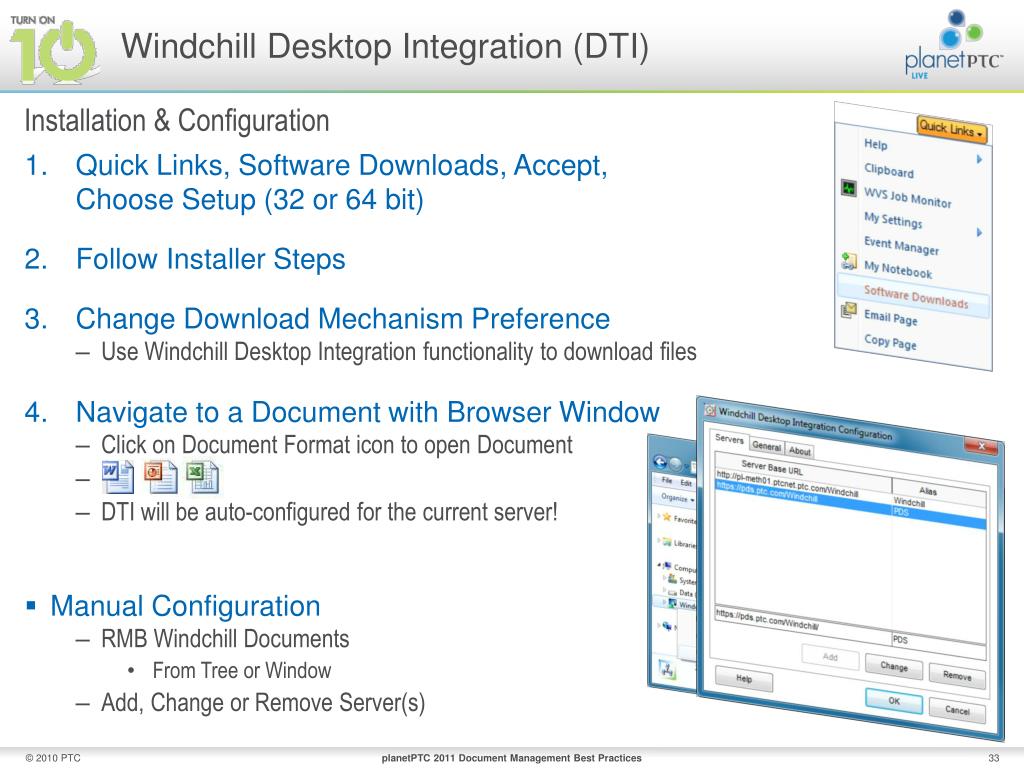This screenshot has width=1024, height=768.
Task: Click the Excel document format icon
Action: pyautogui.click(x=202, y=477)
